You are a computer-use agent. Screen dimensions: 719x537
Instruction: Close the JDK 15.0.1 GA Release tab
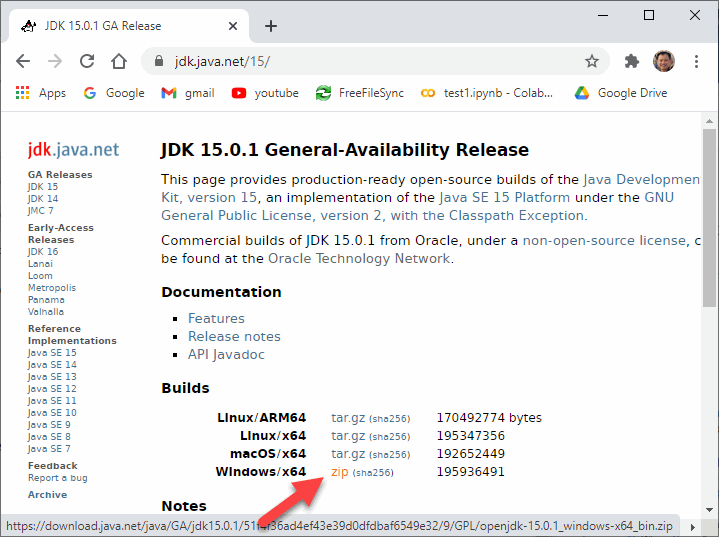[x=233, y=26]
